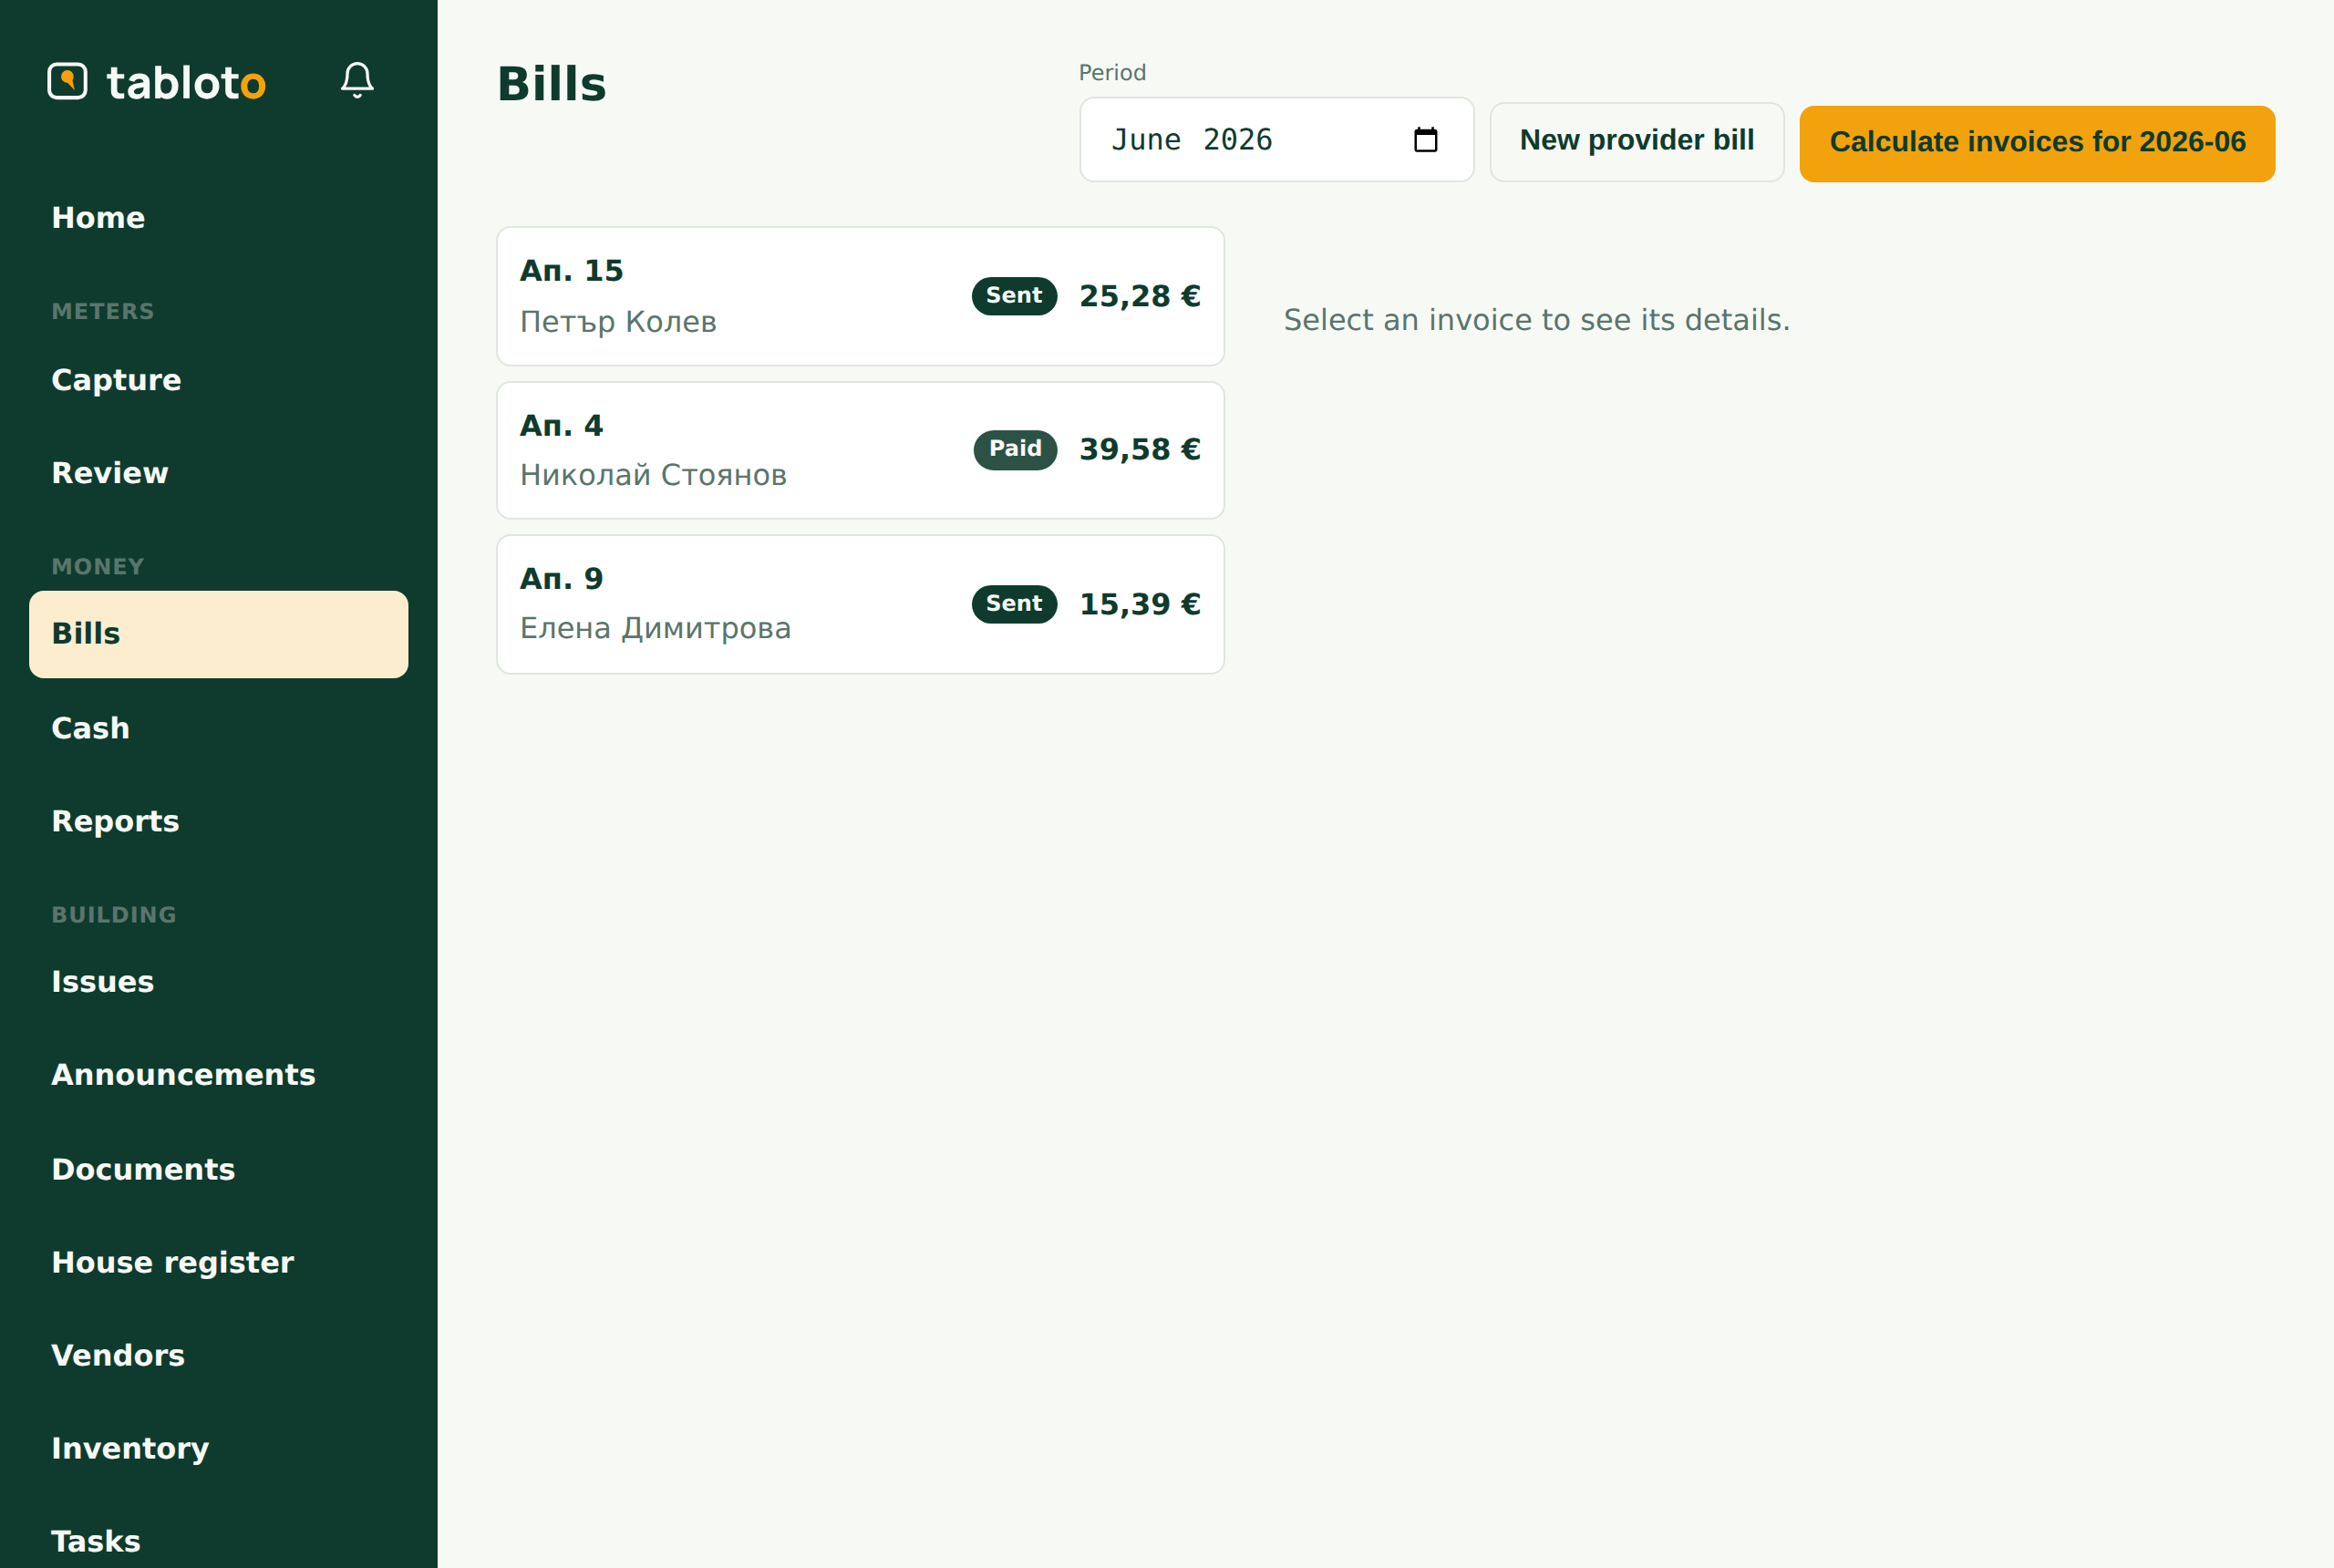Open notifications bell
Image resolution: width=2334 pixels, height=1568 pixels.
(x=357, y=80)
